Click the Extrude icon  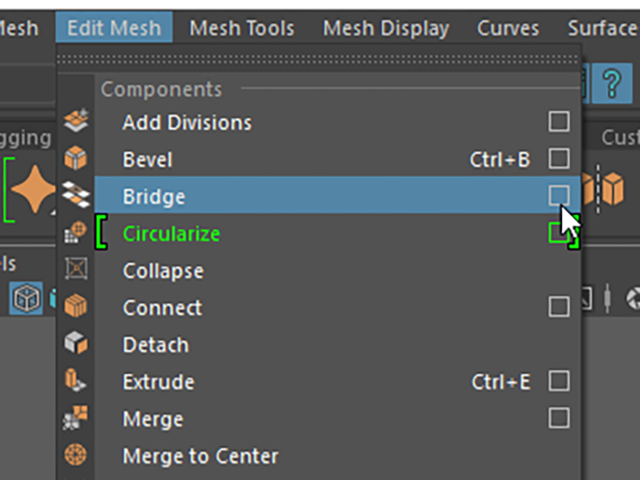pos(76,380)
